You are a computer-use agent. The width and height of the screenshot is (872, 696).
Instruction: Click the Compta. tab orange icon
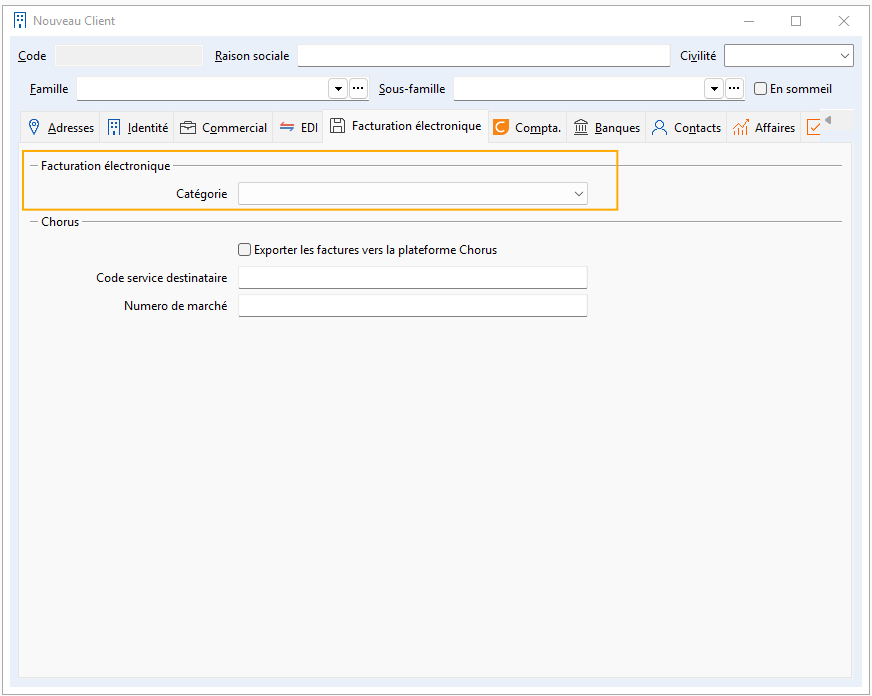tap(501, 127)
